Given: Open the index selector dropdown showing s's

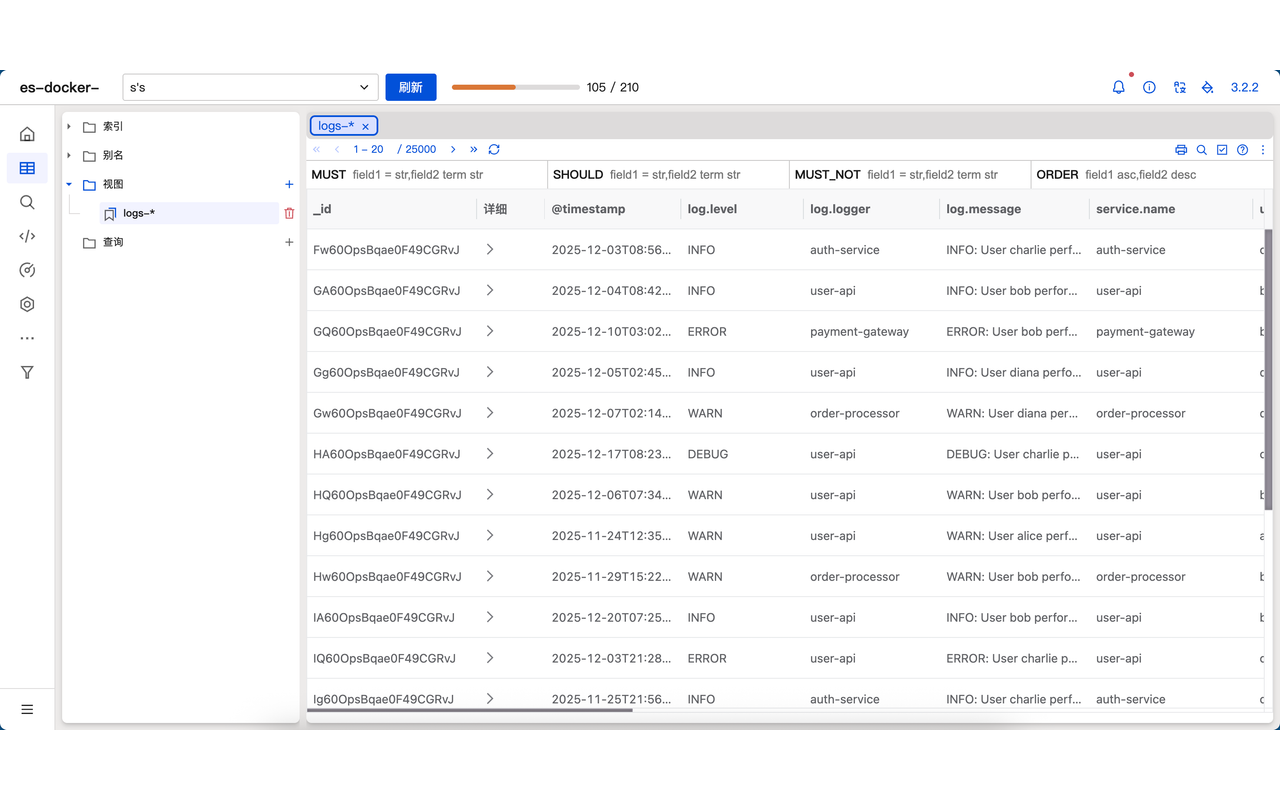Looking at the screenshot, I should [250, 87].
